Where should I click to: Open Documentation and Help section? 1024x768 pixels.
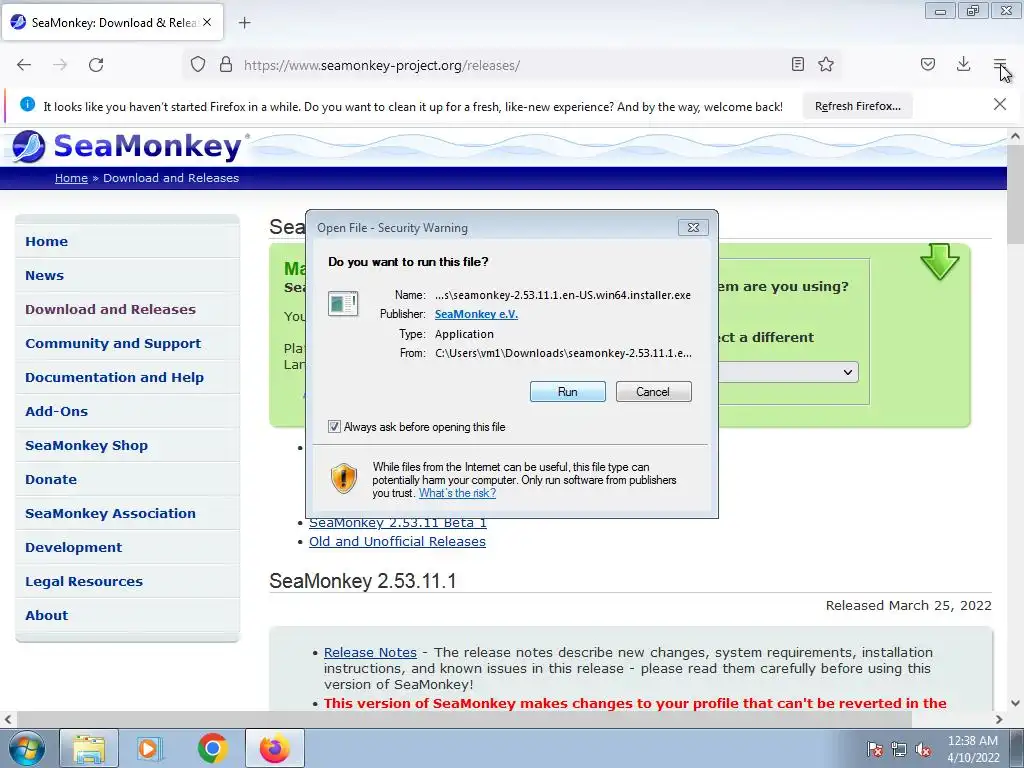114,377
